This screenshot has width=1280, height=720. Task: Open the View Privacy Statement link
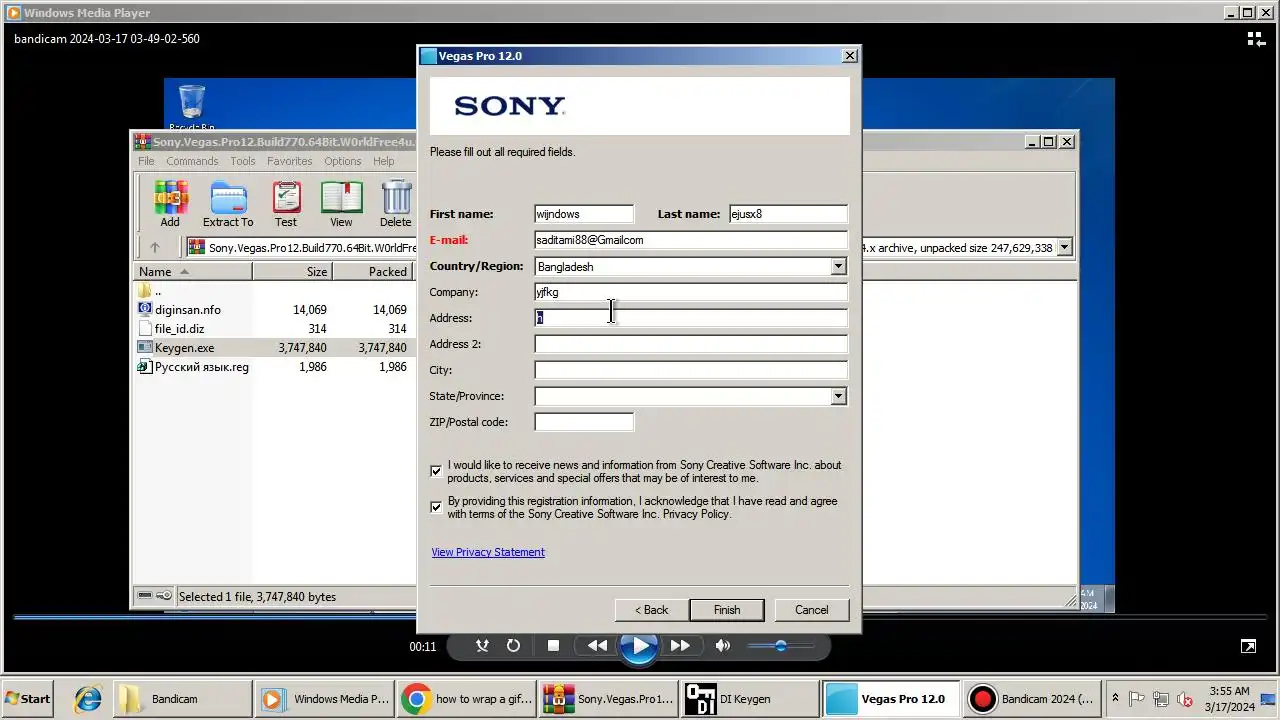pos(488,552)
